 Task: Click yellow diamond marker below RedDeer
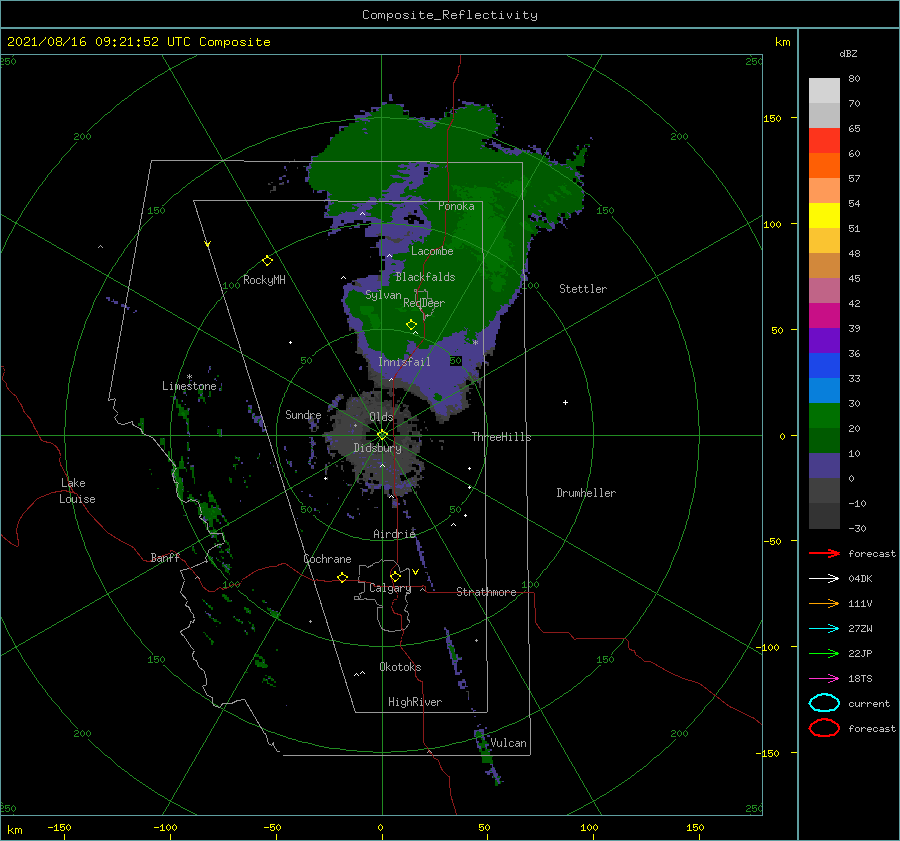point(411,325)
